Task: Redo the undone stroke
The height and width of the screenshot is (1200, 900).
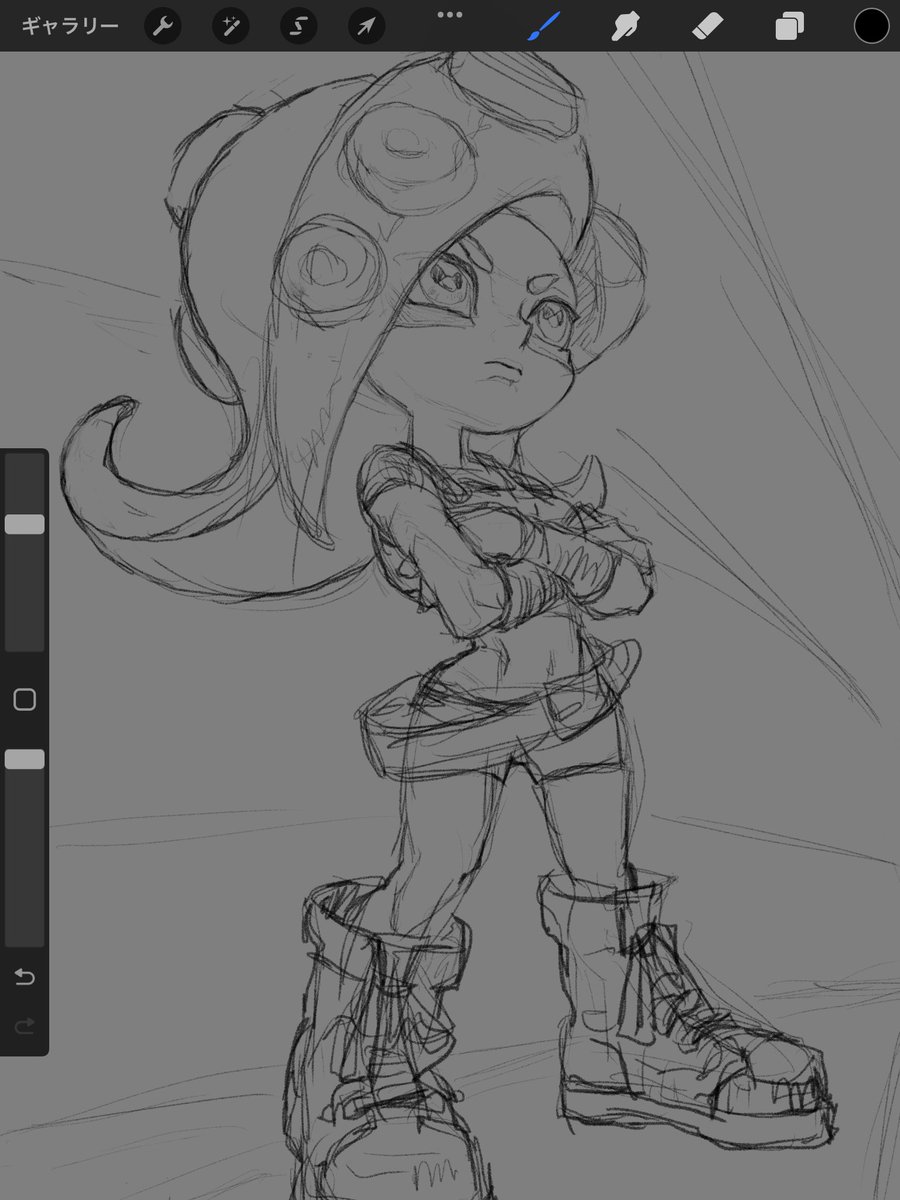Action: (25, 1025)
